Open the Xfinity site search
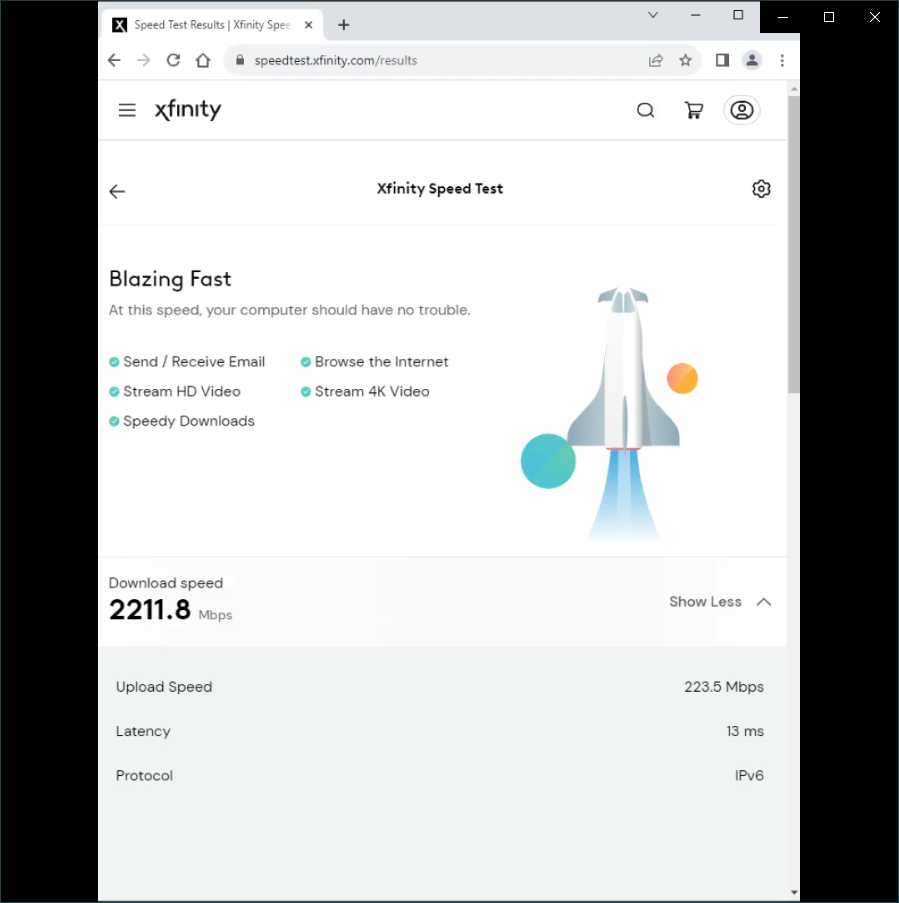 pyautogui.click(x=646, y=110)
